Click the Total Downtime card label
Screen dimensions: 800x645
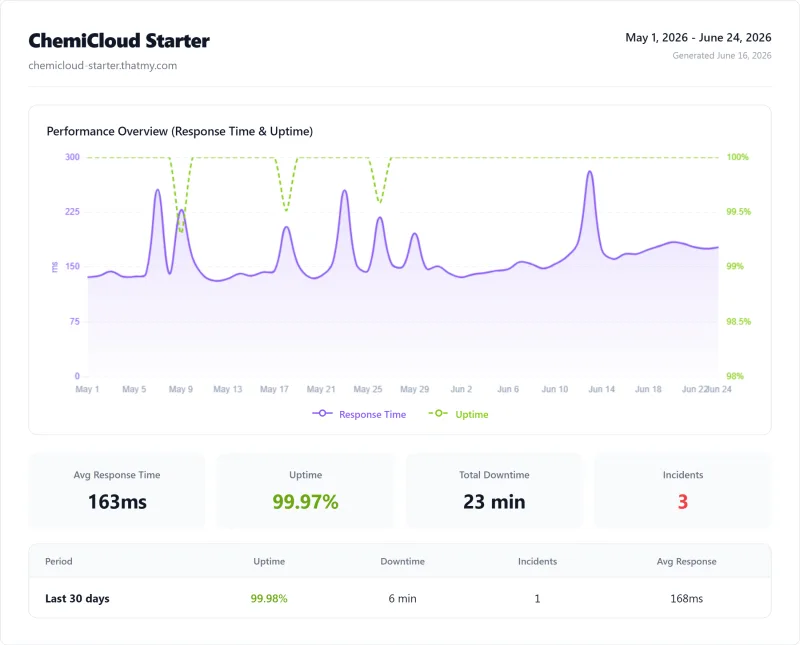(494, 475)
